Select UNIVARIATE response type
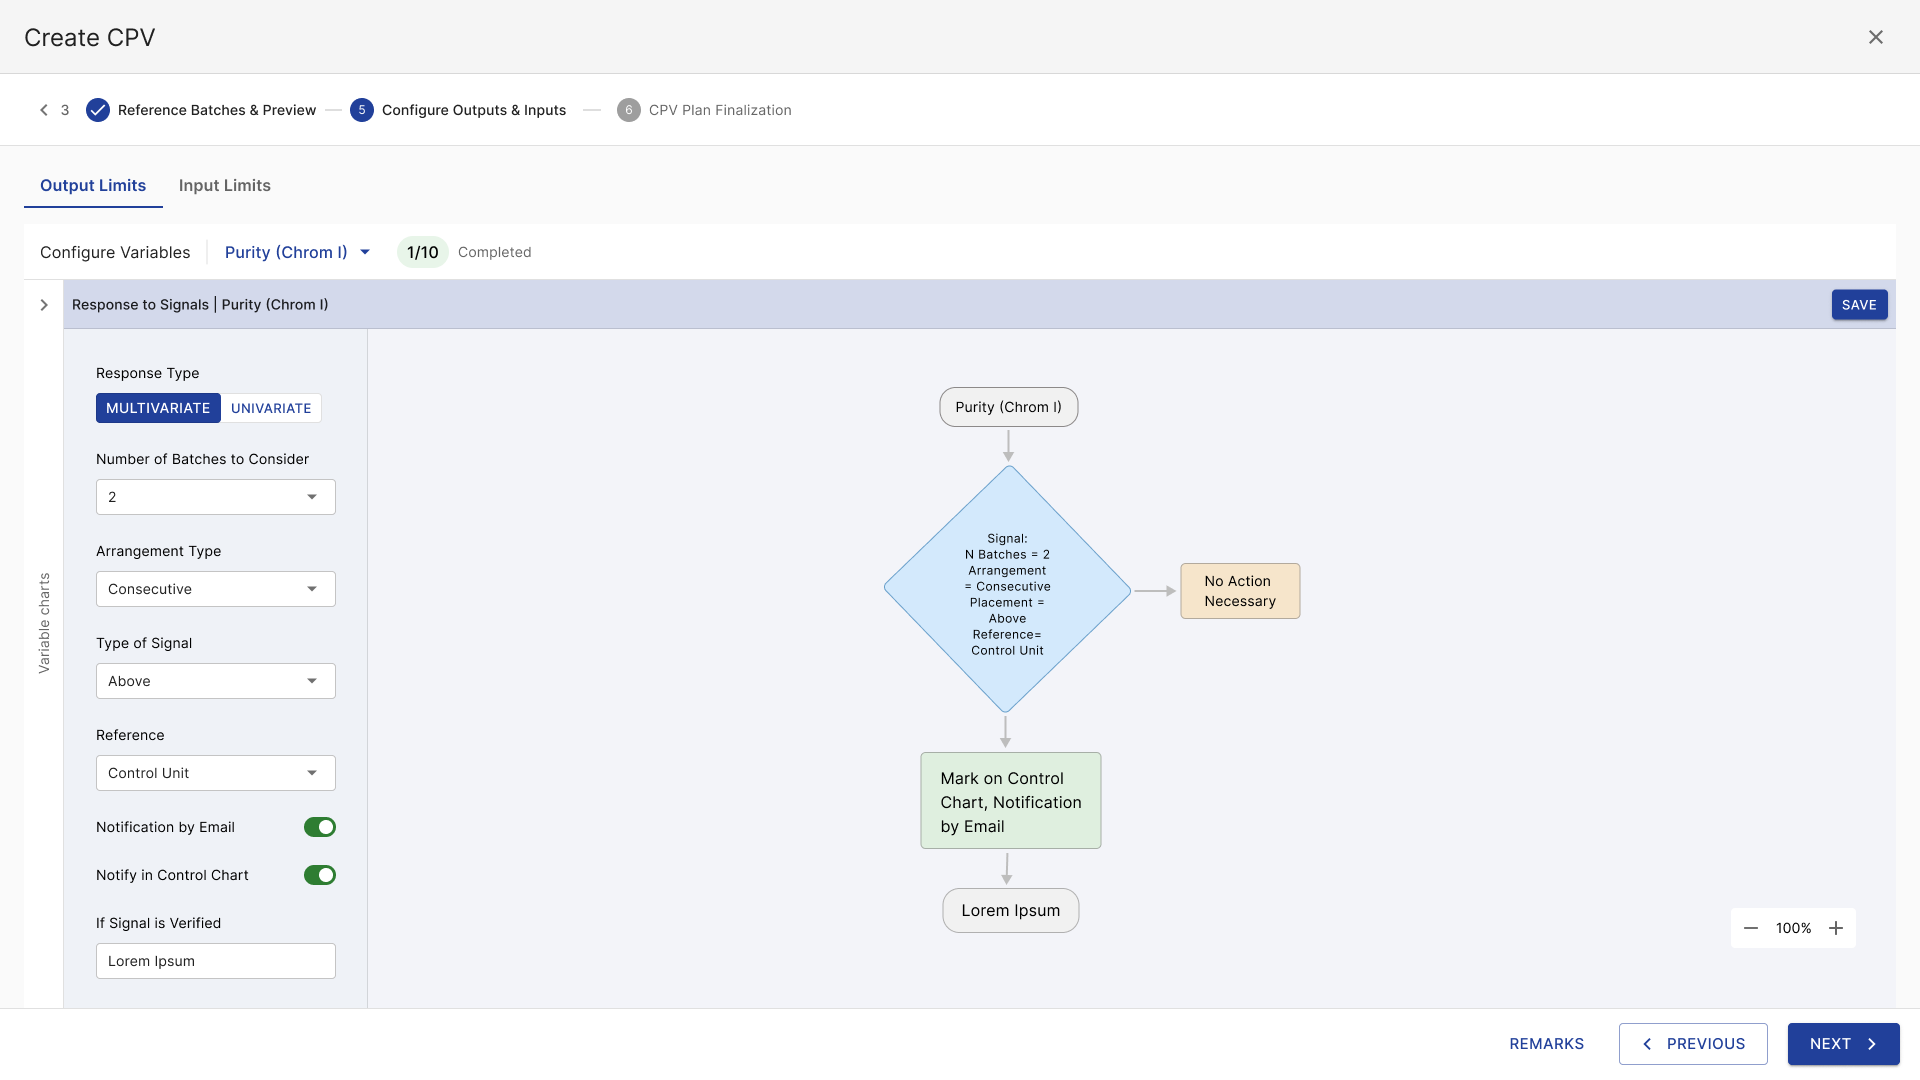 (271, 408)
